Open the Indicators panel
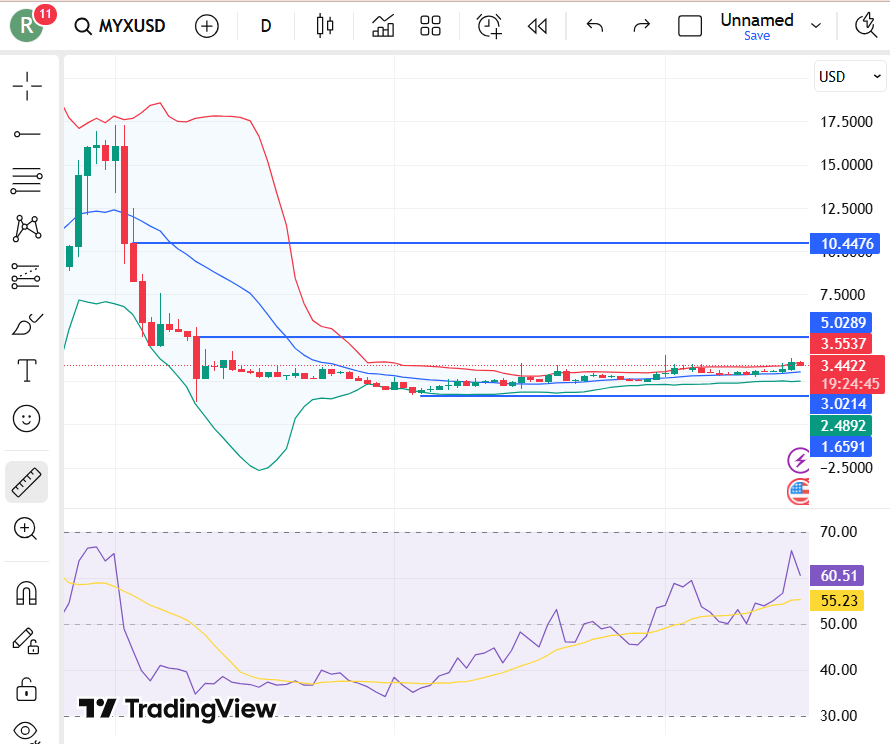 (383, 26)
